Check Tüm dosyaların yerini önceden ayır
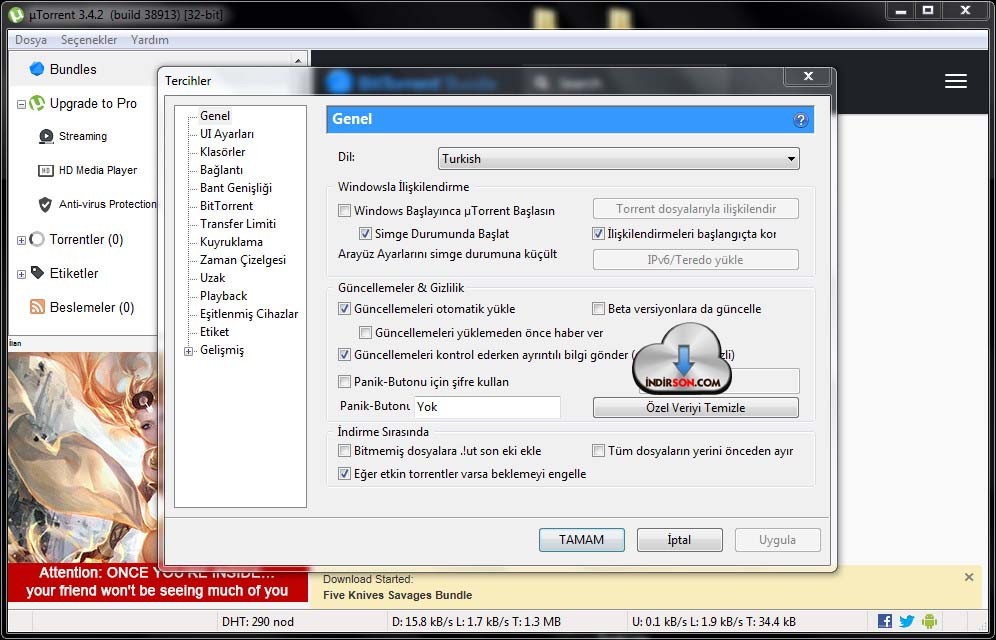 598,451
